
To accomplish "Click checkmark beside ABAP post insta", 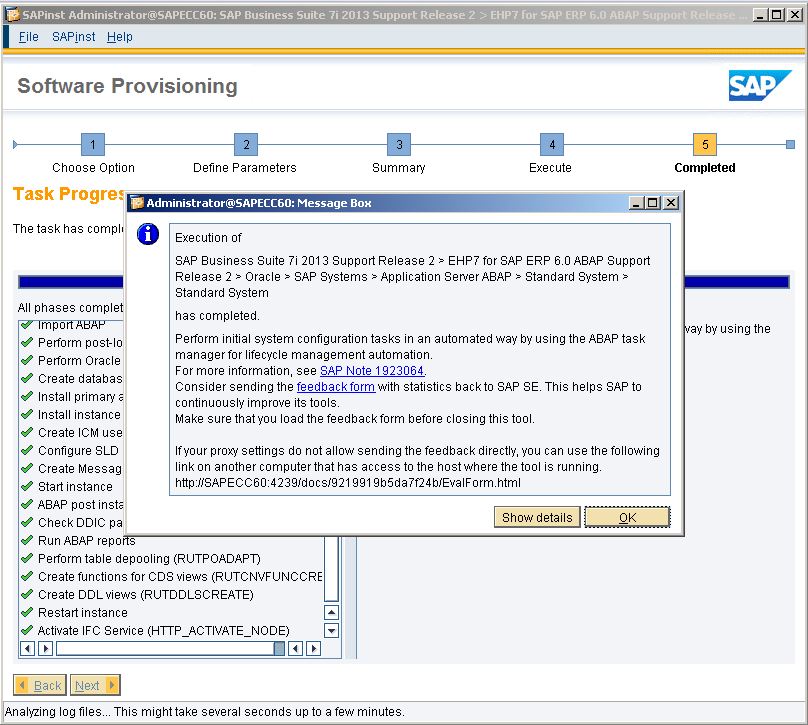I will pos(27,504).
